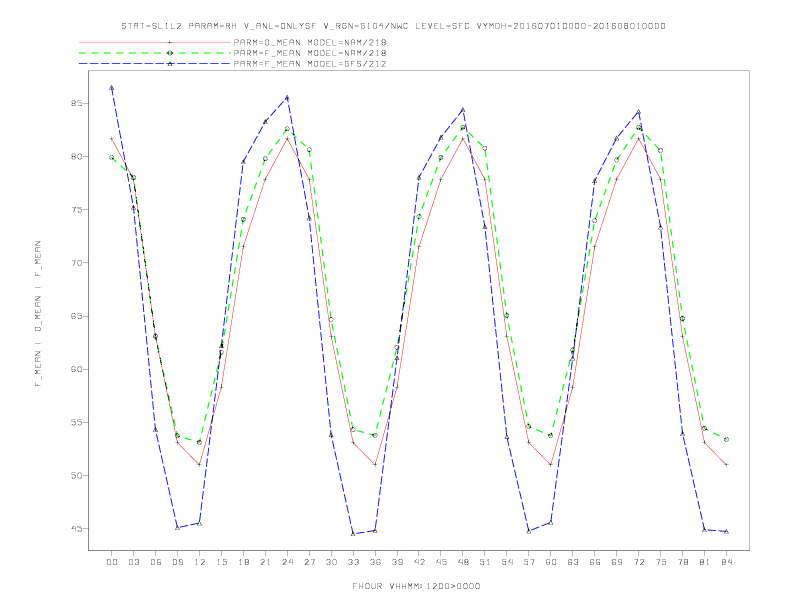Click x-axis forecast hour label 63
The image size is (792, 612).
(x=573, y=562)
